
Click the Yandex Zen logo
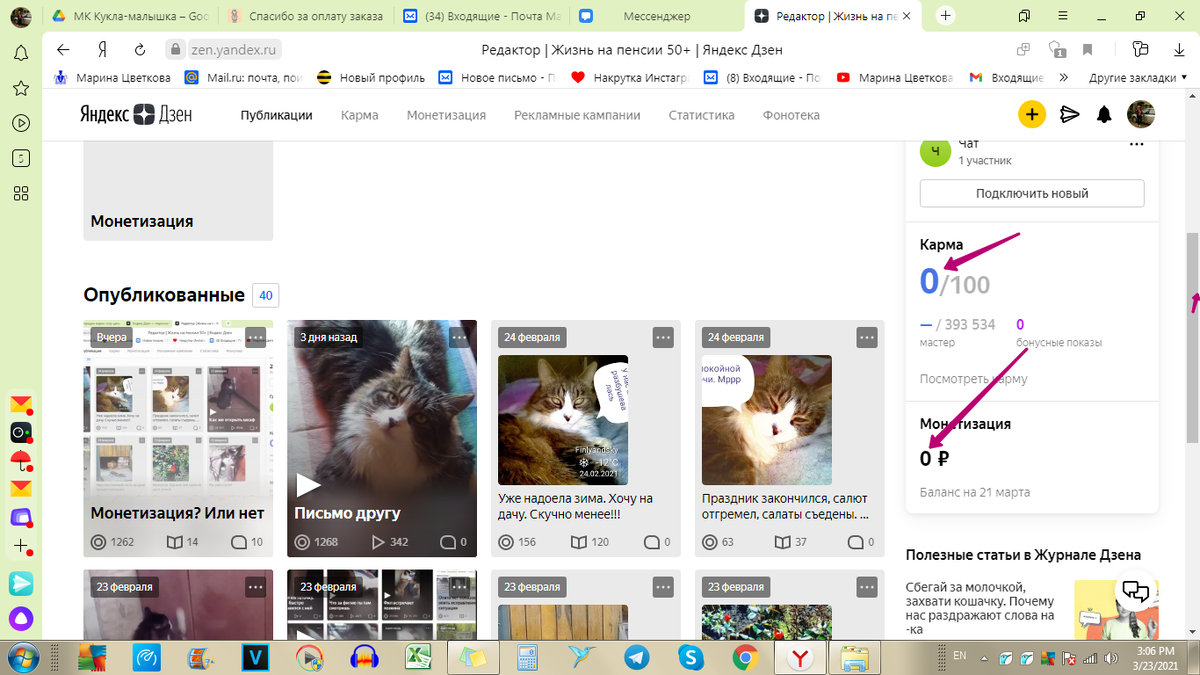click(136, 115)
